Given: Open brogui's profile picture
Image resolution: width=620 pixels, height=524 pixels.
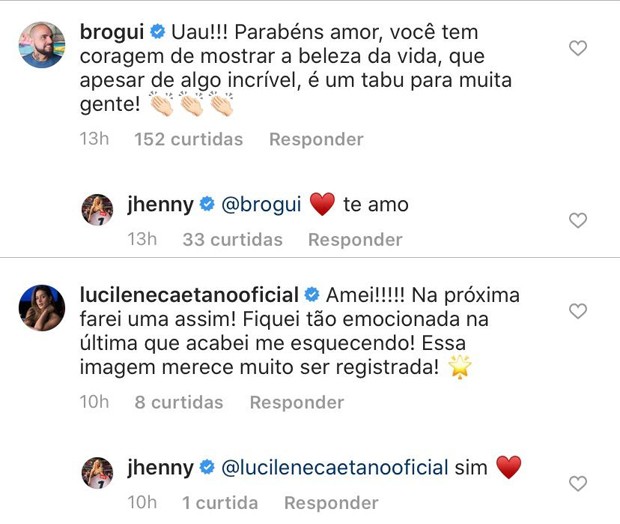Looking at the screenshot, I should pos(42,43).
